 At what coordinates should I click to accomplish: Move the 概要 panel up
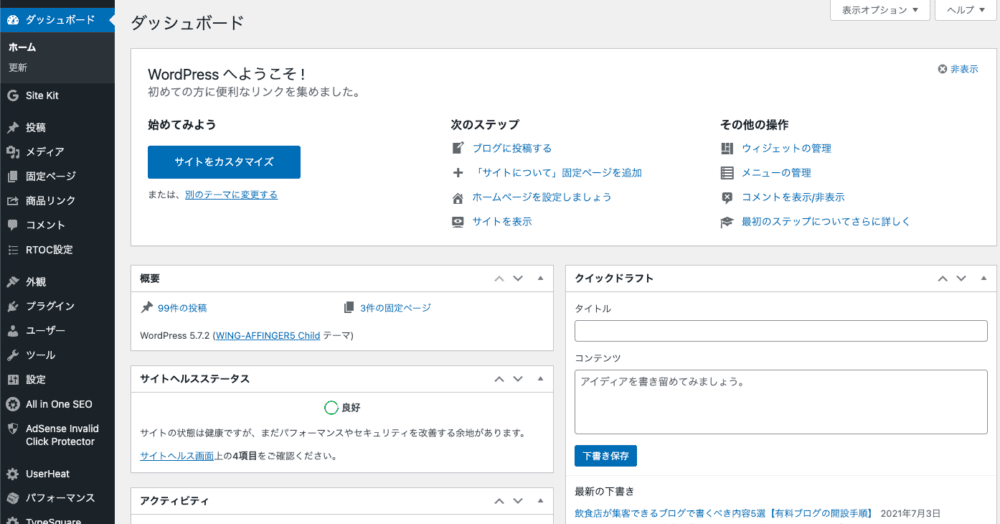499,279
